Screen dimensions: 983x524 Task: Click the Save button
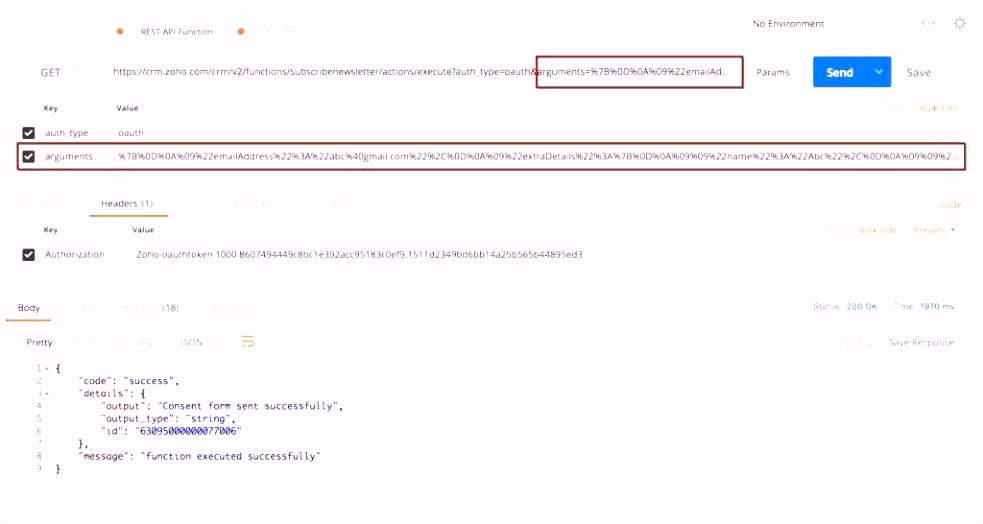click(x=918, y=73)
